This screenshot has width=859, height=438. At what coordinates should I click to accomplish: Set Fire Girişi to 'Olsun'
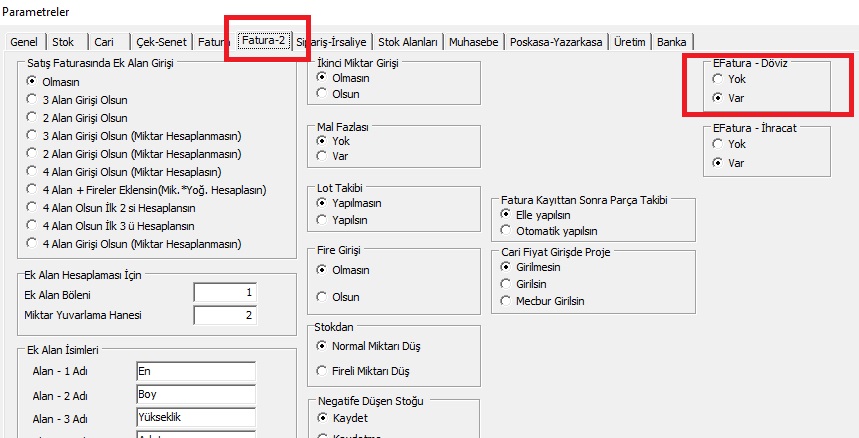(322, 296)
